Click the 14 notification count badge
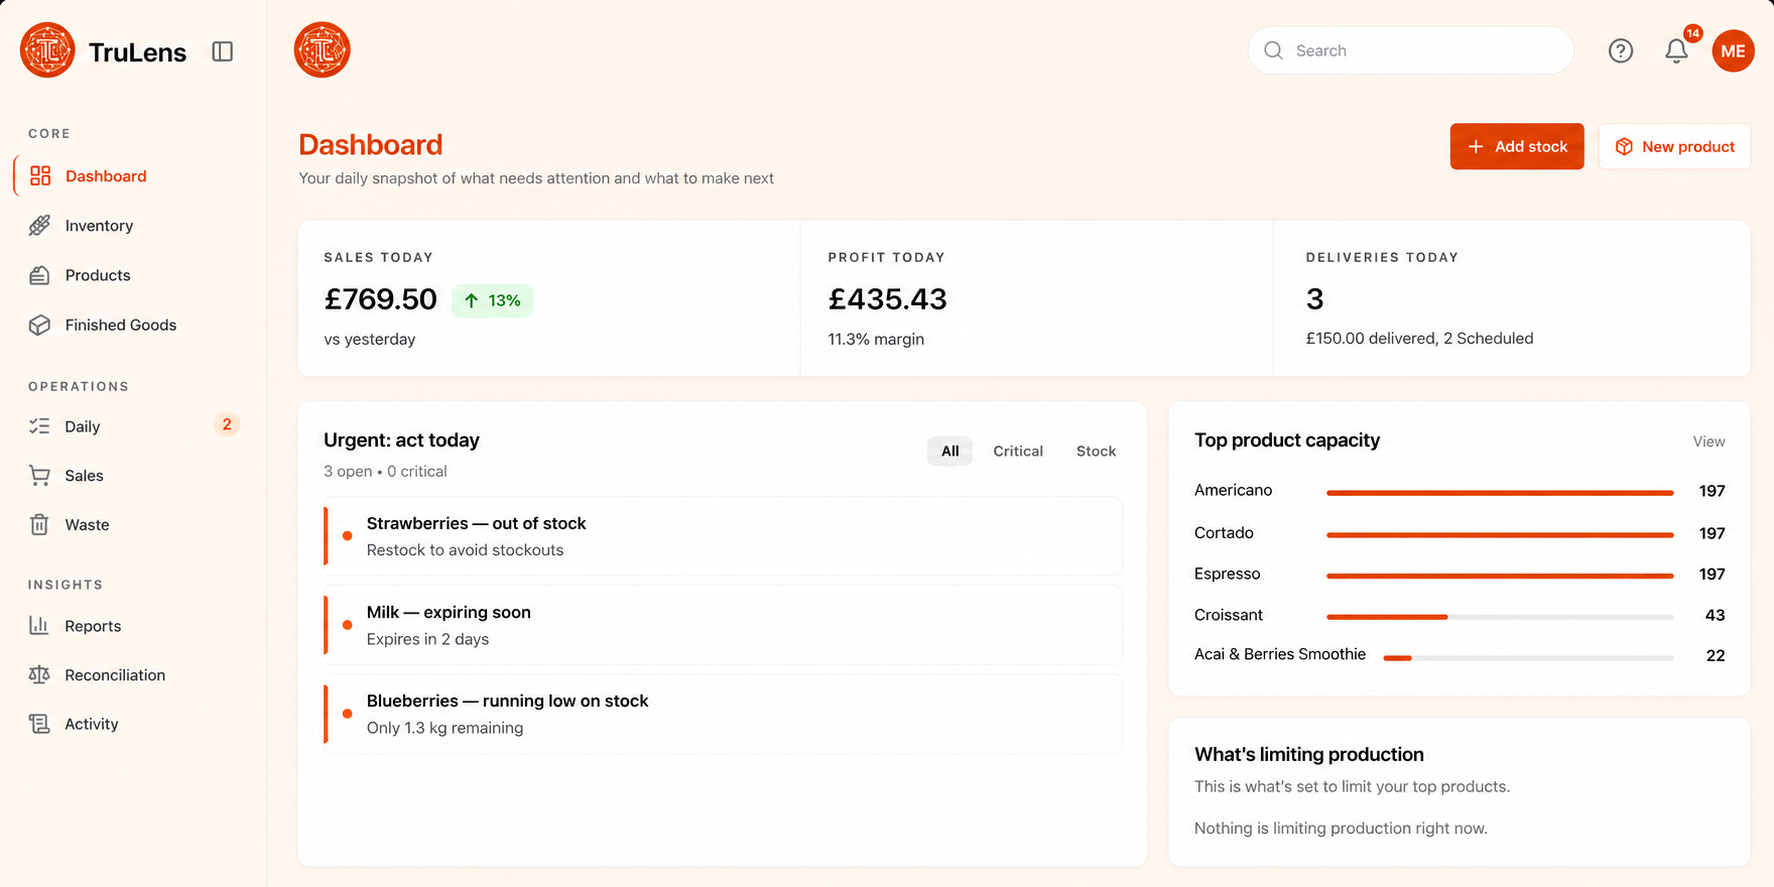This screenshot has height=887, width=1774. (x=1692, y=34)
